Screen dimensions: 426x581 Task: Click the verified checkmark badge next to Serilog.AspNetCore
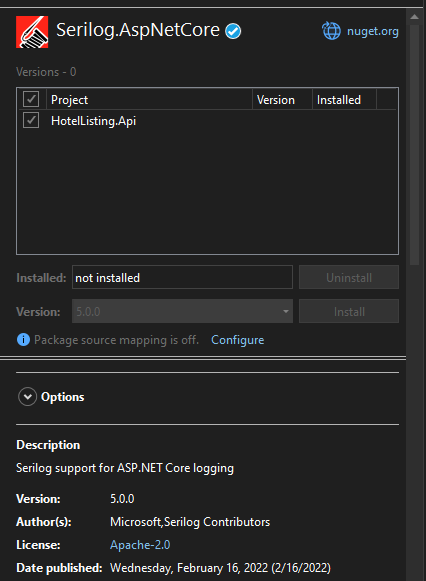233,31
